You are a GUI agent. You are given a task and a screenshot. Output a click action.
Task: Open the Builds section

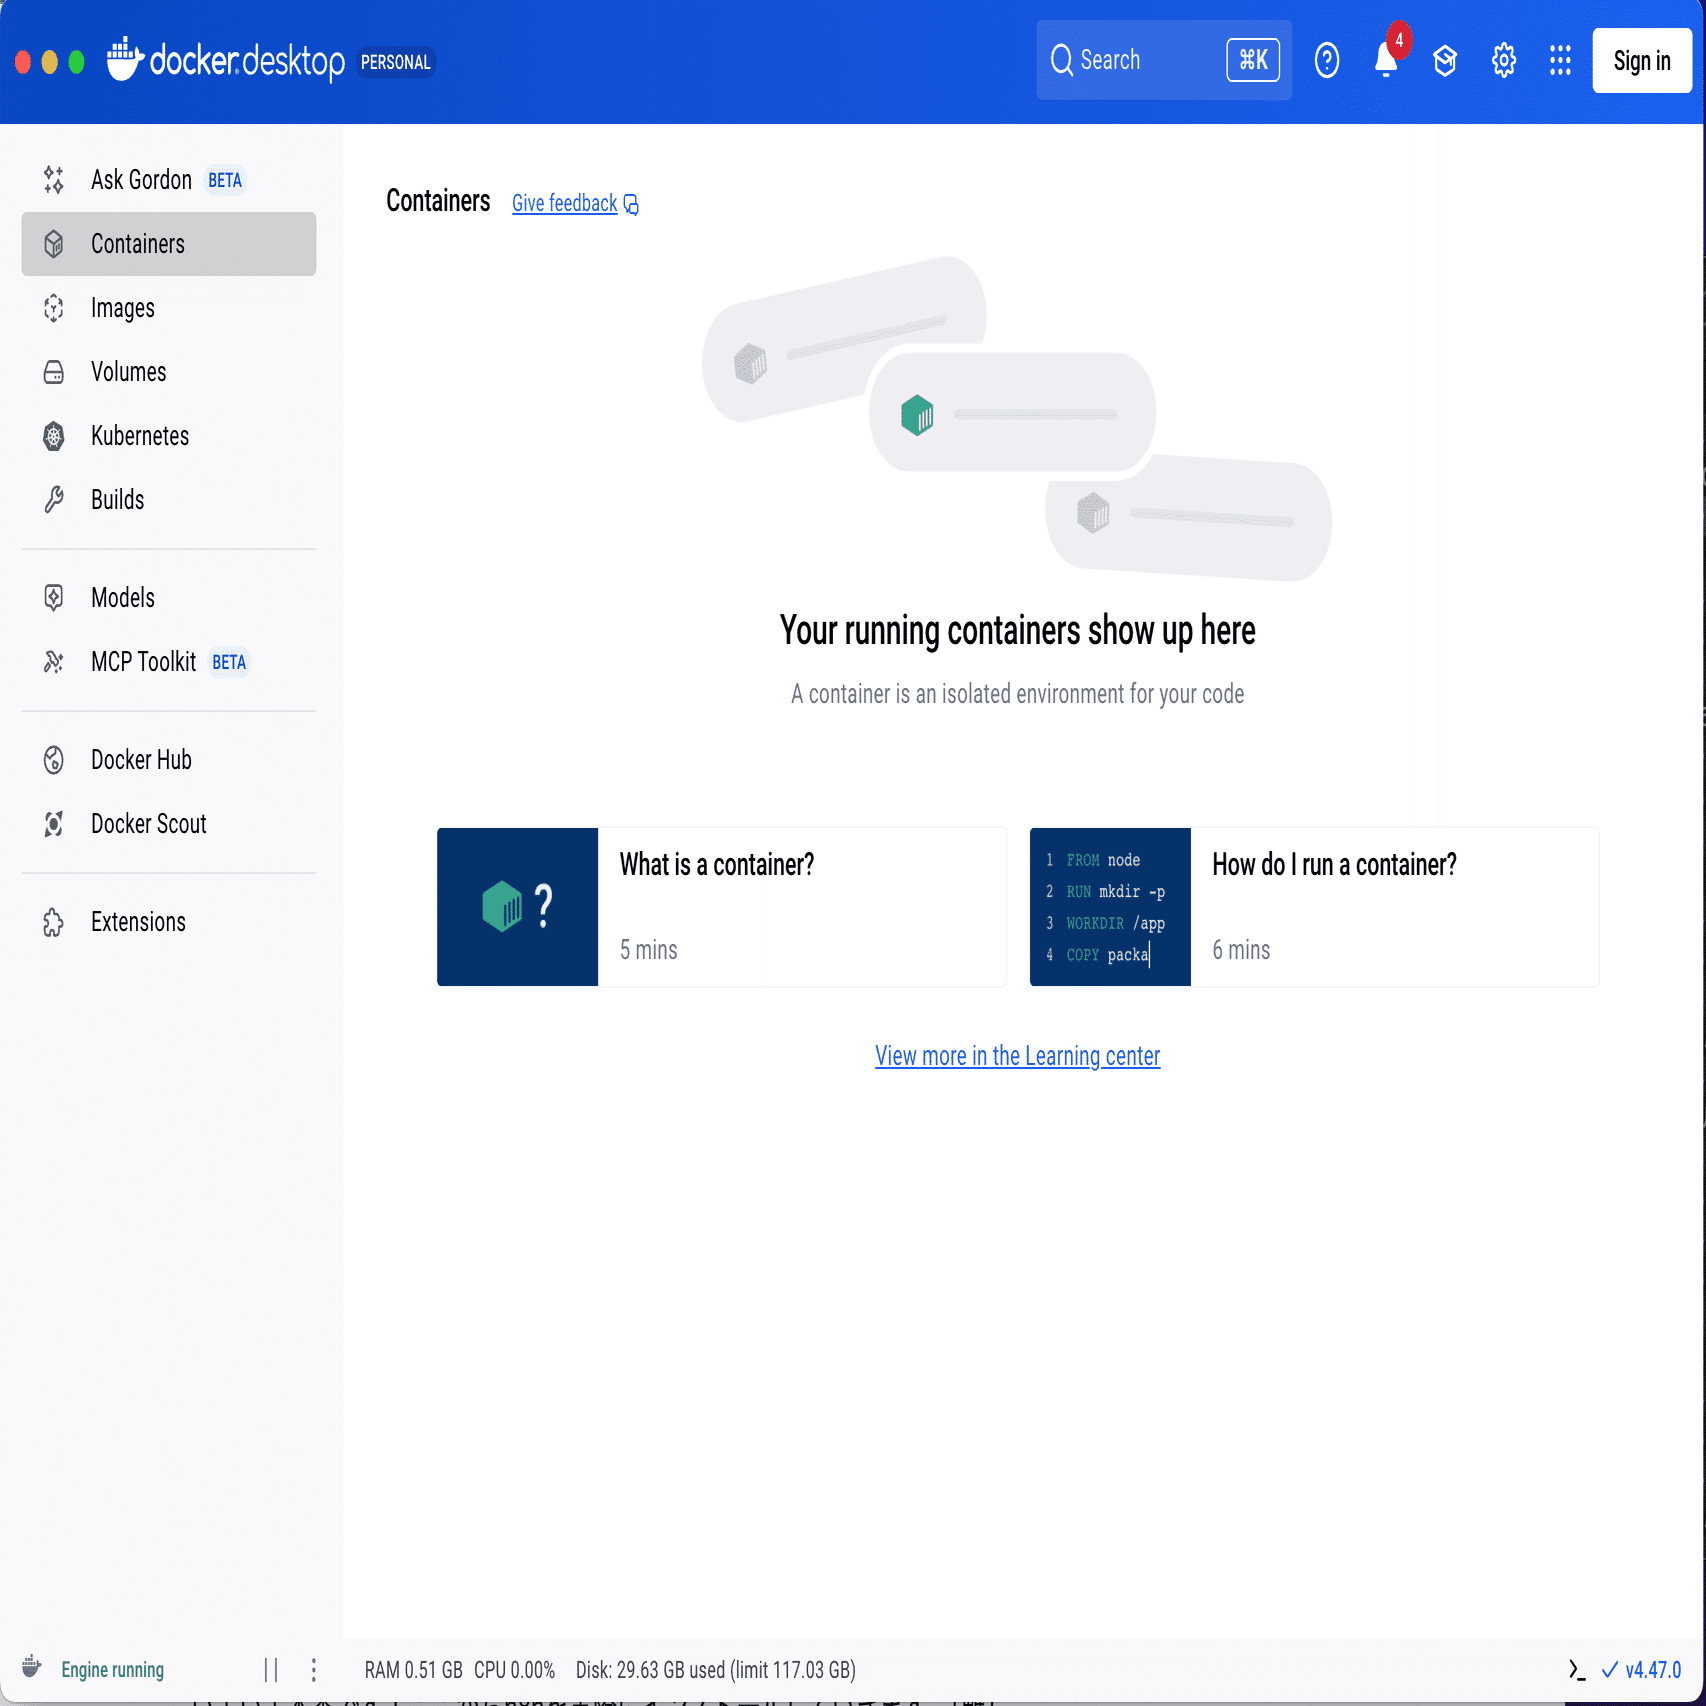click(x=169, y=500)
